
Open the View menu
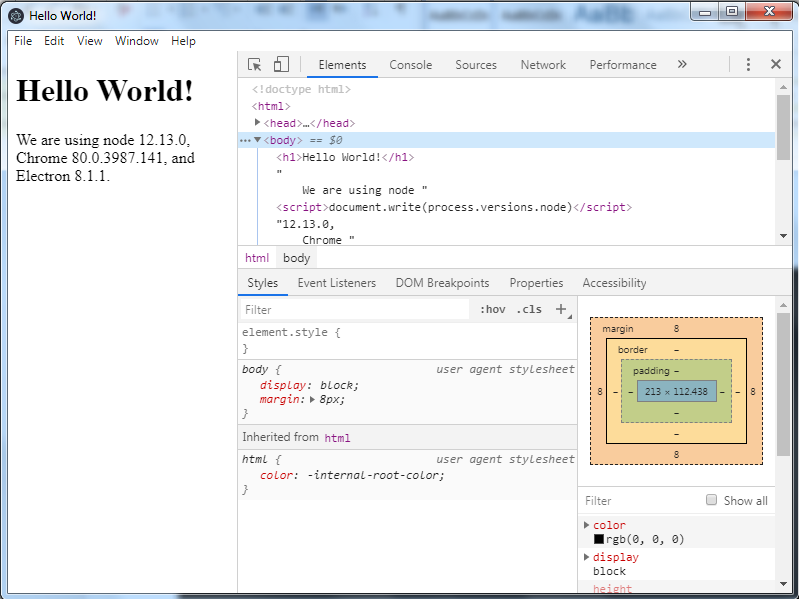[90, 41]
